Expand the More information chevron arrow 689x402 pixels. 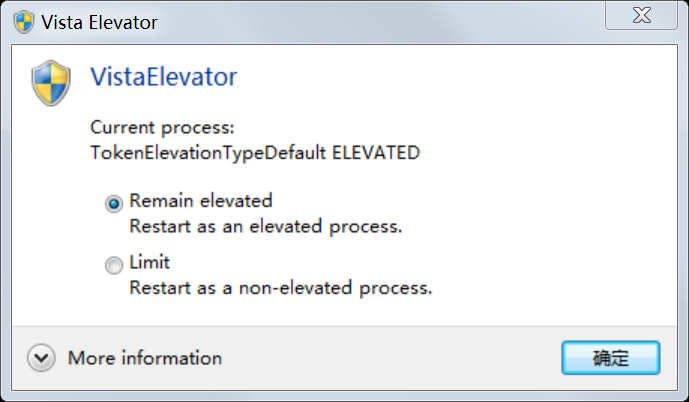pos(40,358)
